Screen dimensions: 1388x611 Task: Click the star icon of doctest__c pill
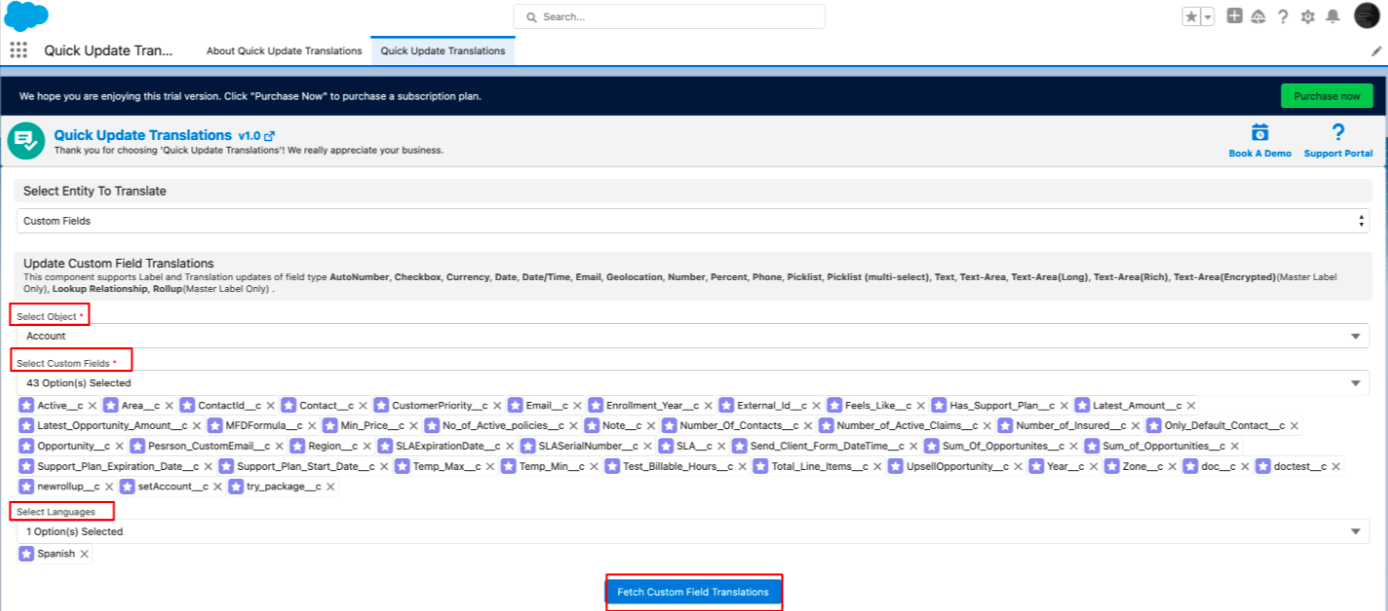coord(1263,467)
